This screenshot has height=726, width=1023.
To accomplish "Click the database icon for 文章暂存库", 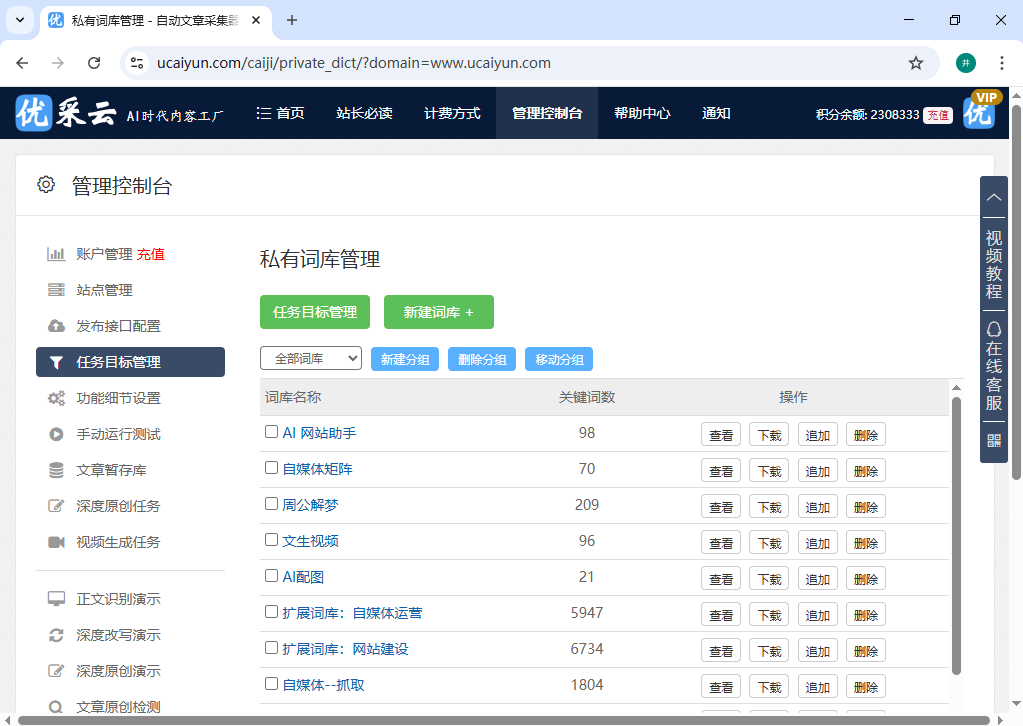I will pyautogui.click(x=56, y=470).
